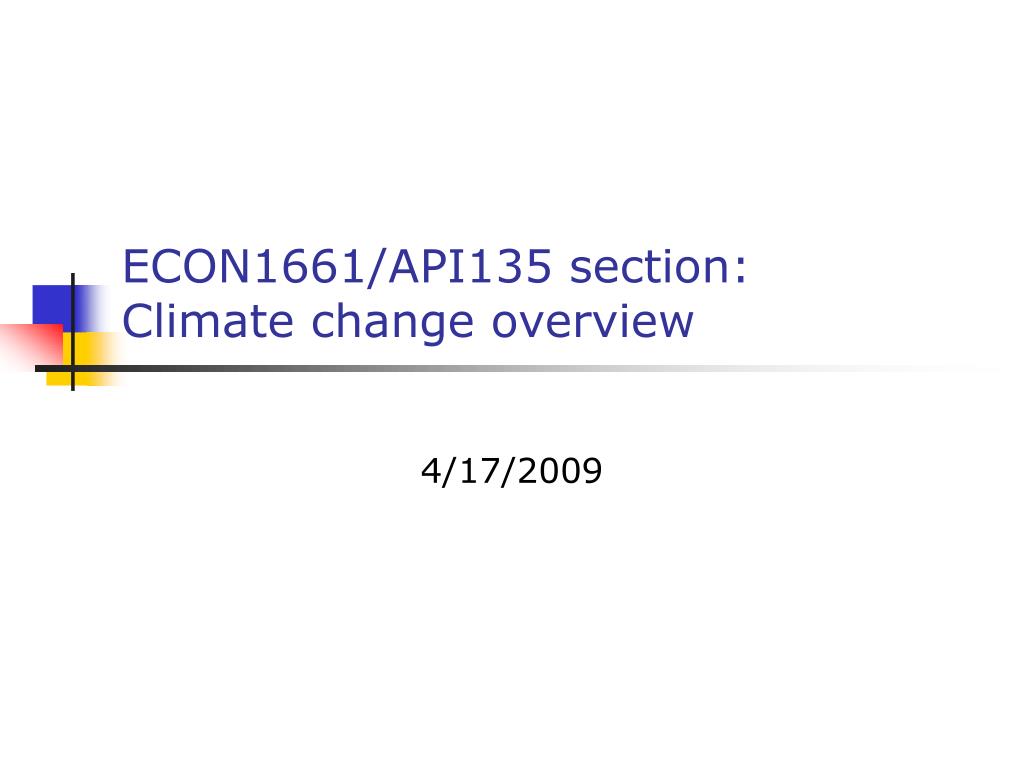Click the word ECON1661 in the title
Screen dimensions: 1024x768
click(244, 266)
